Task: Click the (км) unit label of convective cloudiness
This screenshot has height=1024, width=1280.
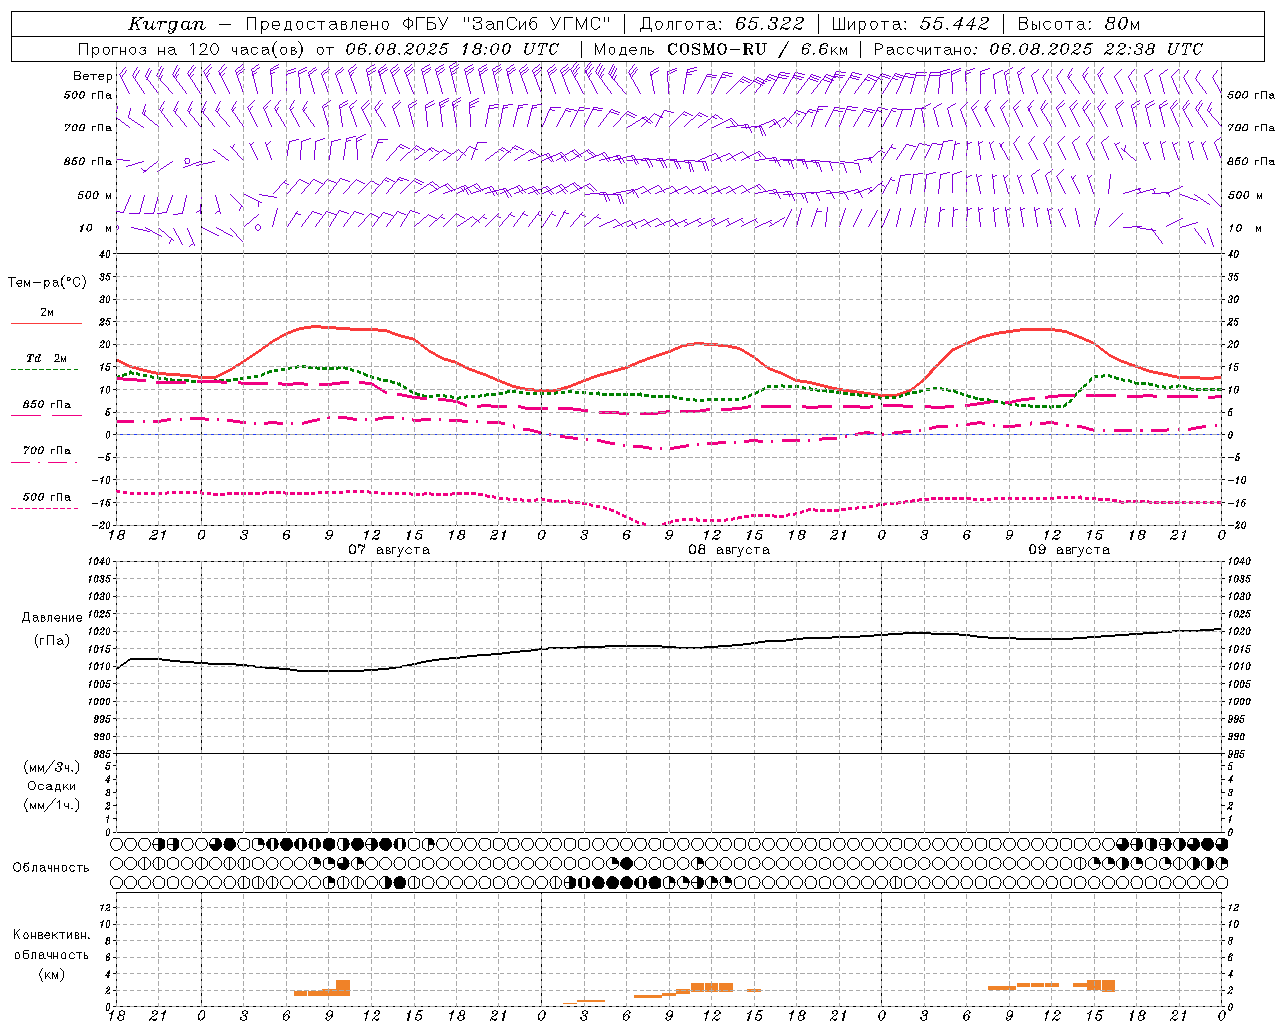Action: [51, 974]
